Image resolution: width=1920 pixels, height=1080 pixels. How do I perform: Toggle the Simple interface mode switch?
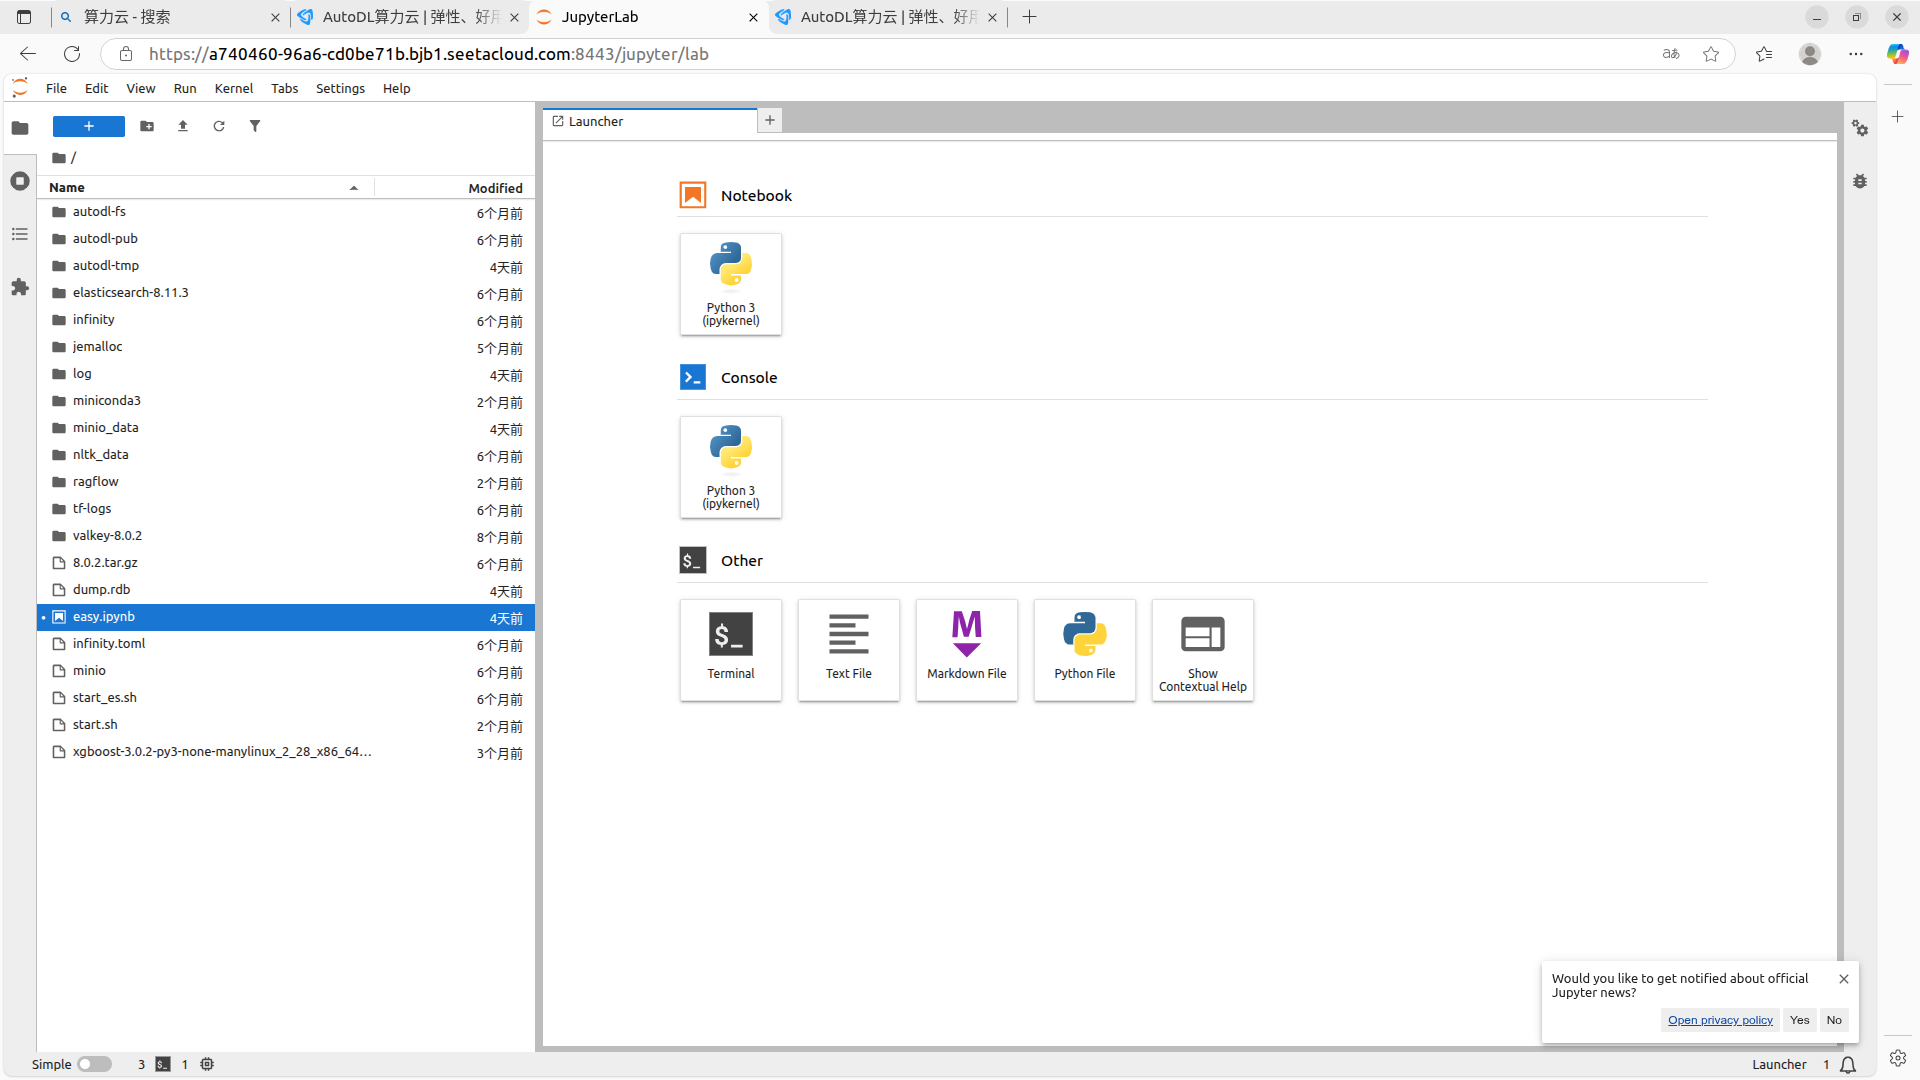(x=94, y=1064)
